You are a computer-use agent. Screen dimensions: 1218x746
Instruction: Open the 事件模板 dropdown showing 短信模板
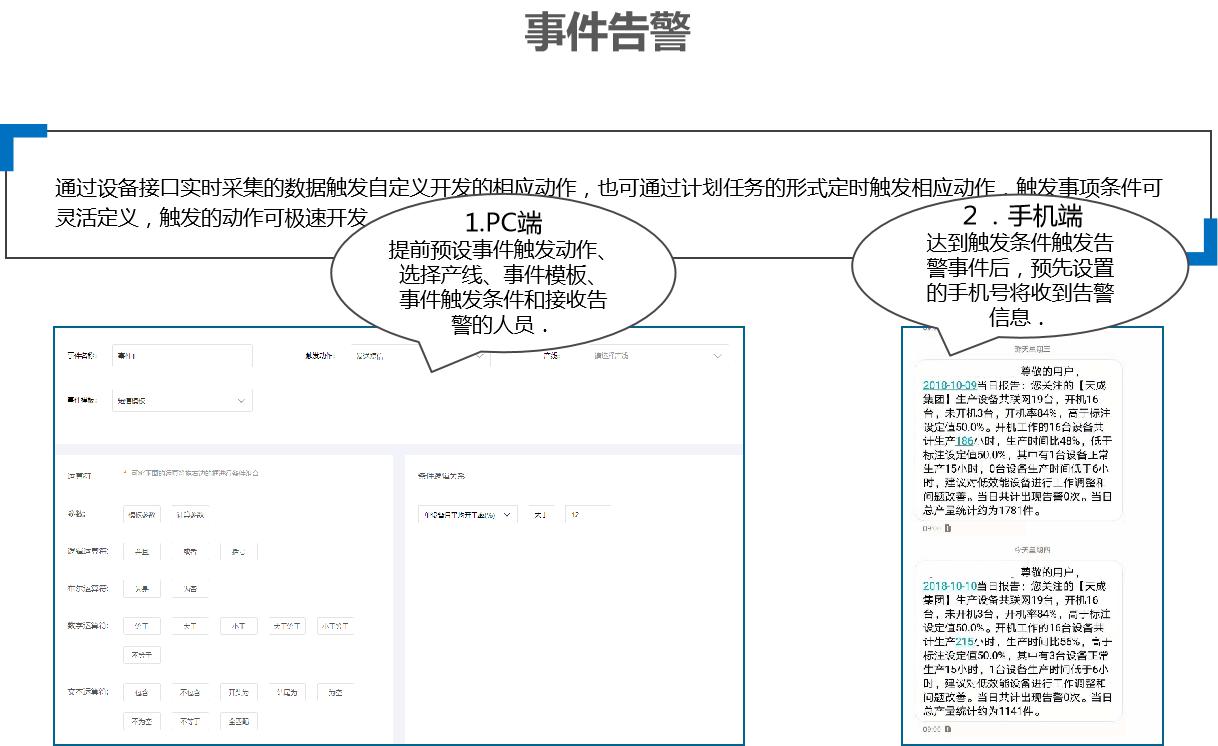coord(182,400)
